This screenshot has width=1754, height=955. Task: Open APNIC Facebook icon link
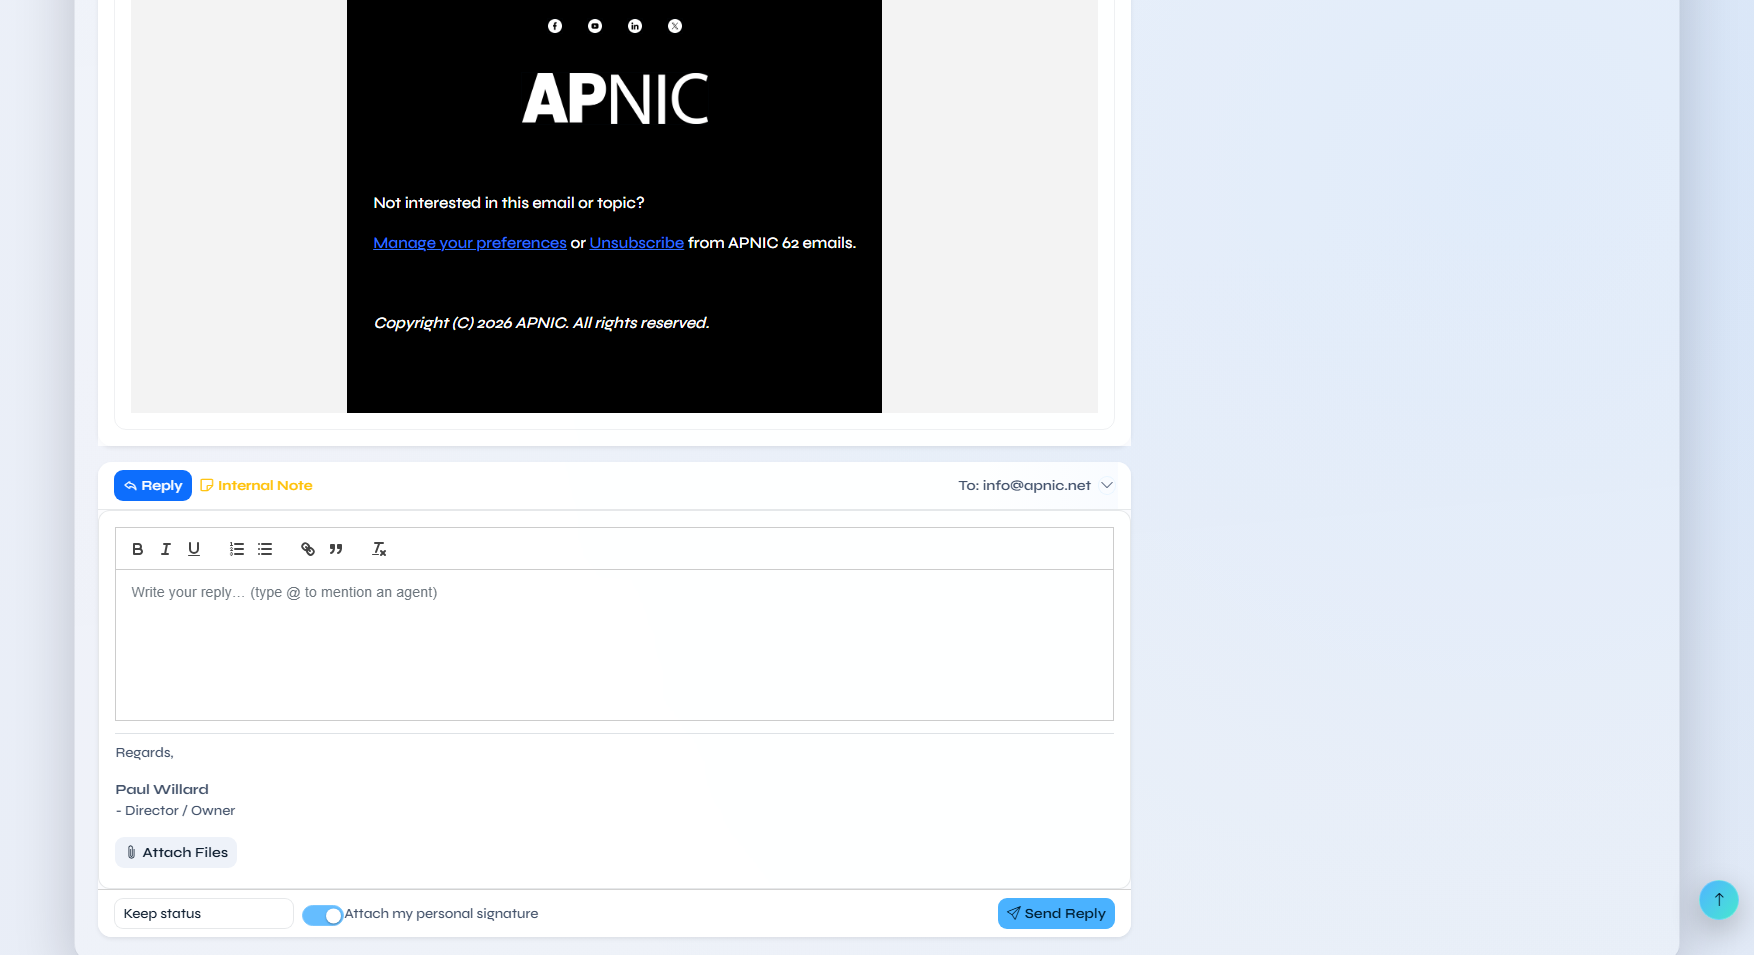(x=555, y=26)
